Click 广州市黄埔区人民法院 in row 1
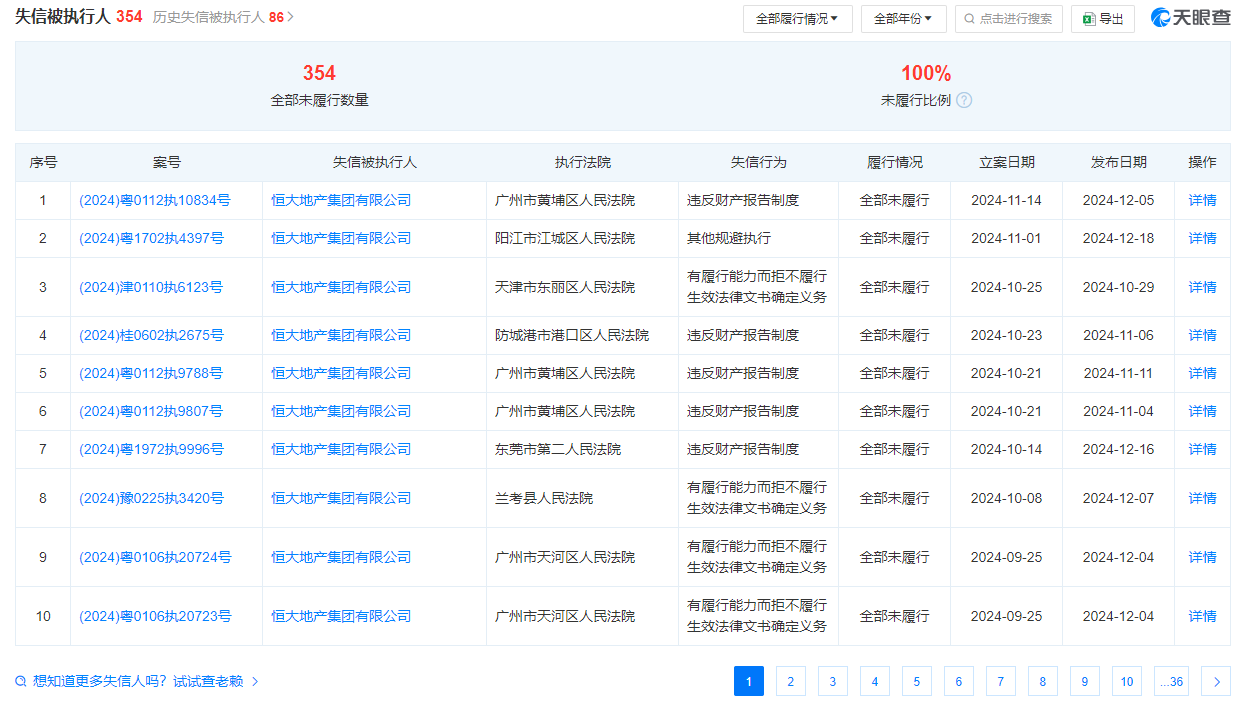The width and height of the screenshot is (1239, 702). 565,200
